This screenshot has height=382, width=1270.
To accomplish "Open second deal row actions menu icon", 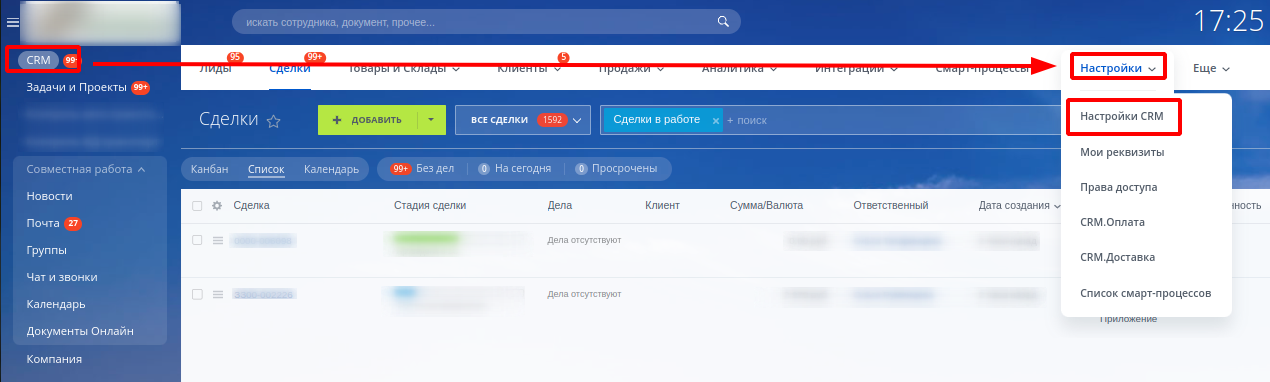I will 217,294.
